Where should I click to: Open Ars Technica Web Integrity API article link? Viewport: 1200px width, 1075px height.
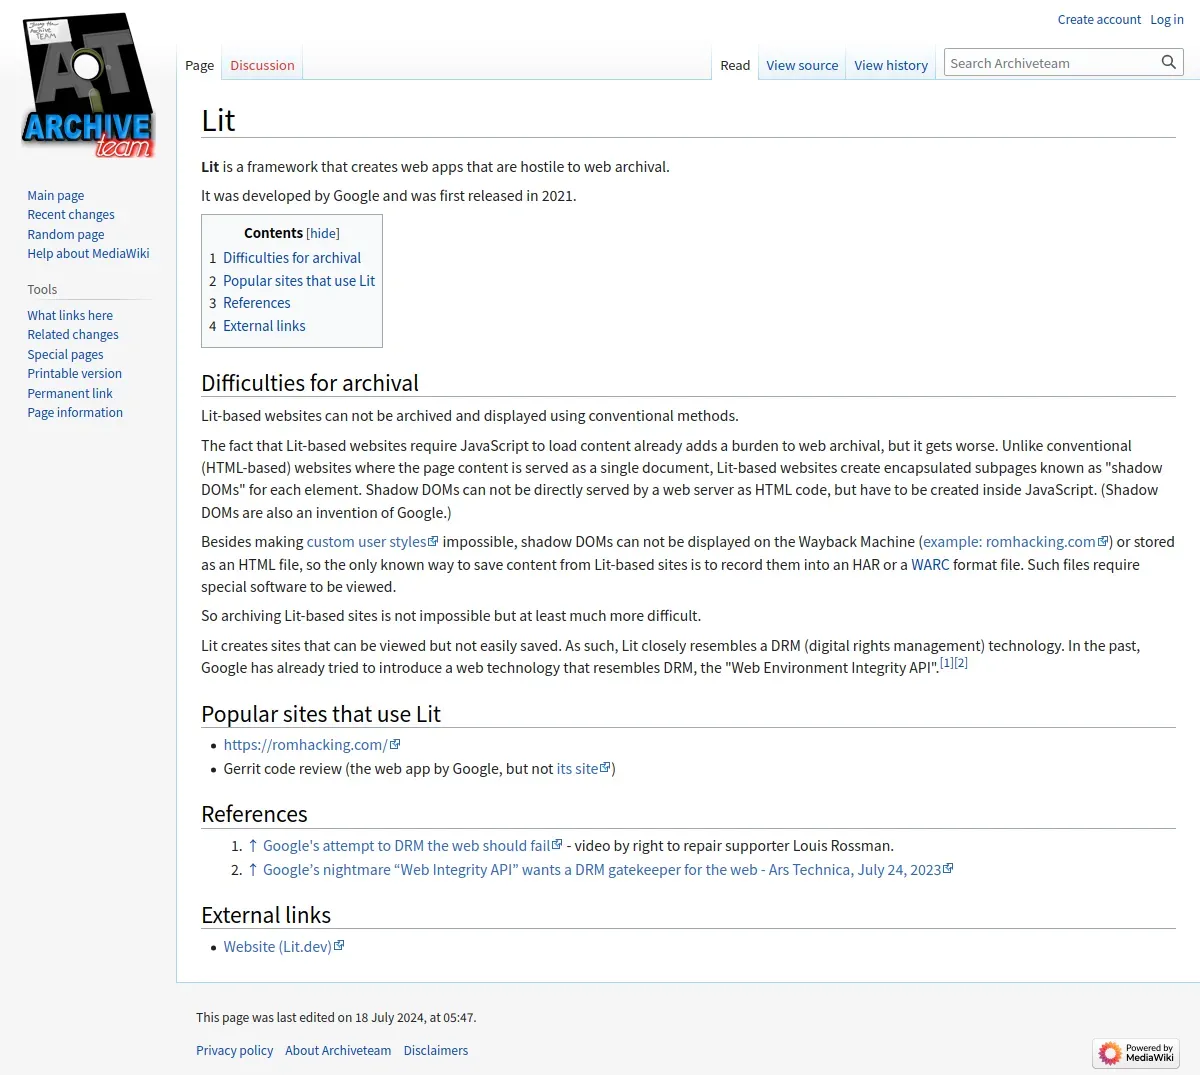(x=608, y=870)
